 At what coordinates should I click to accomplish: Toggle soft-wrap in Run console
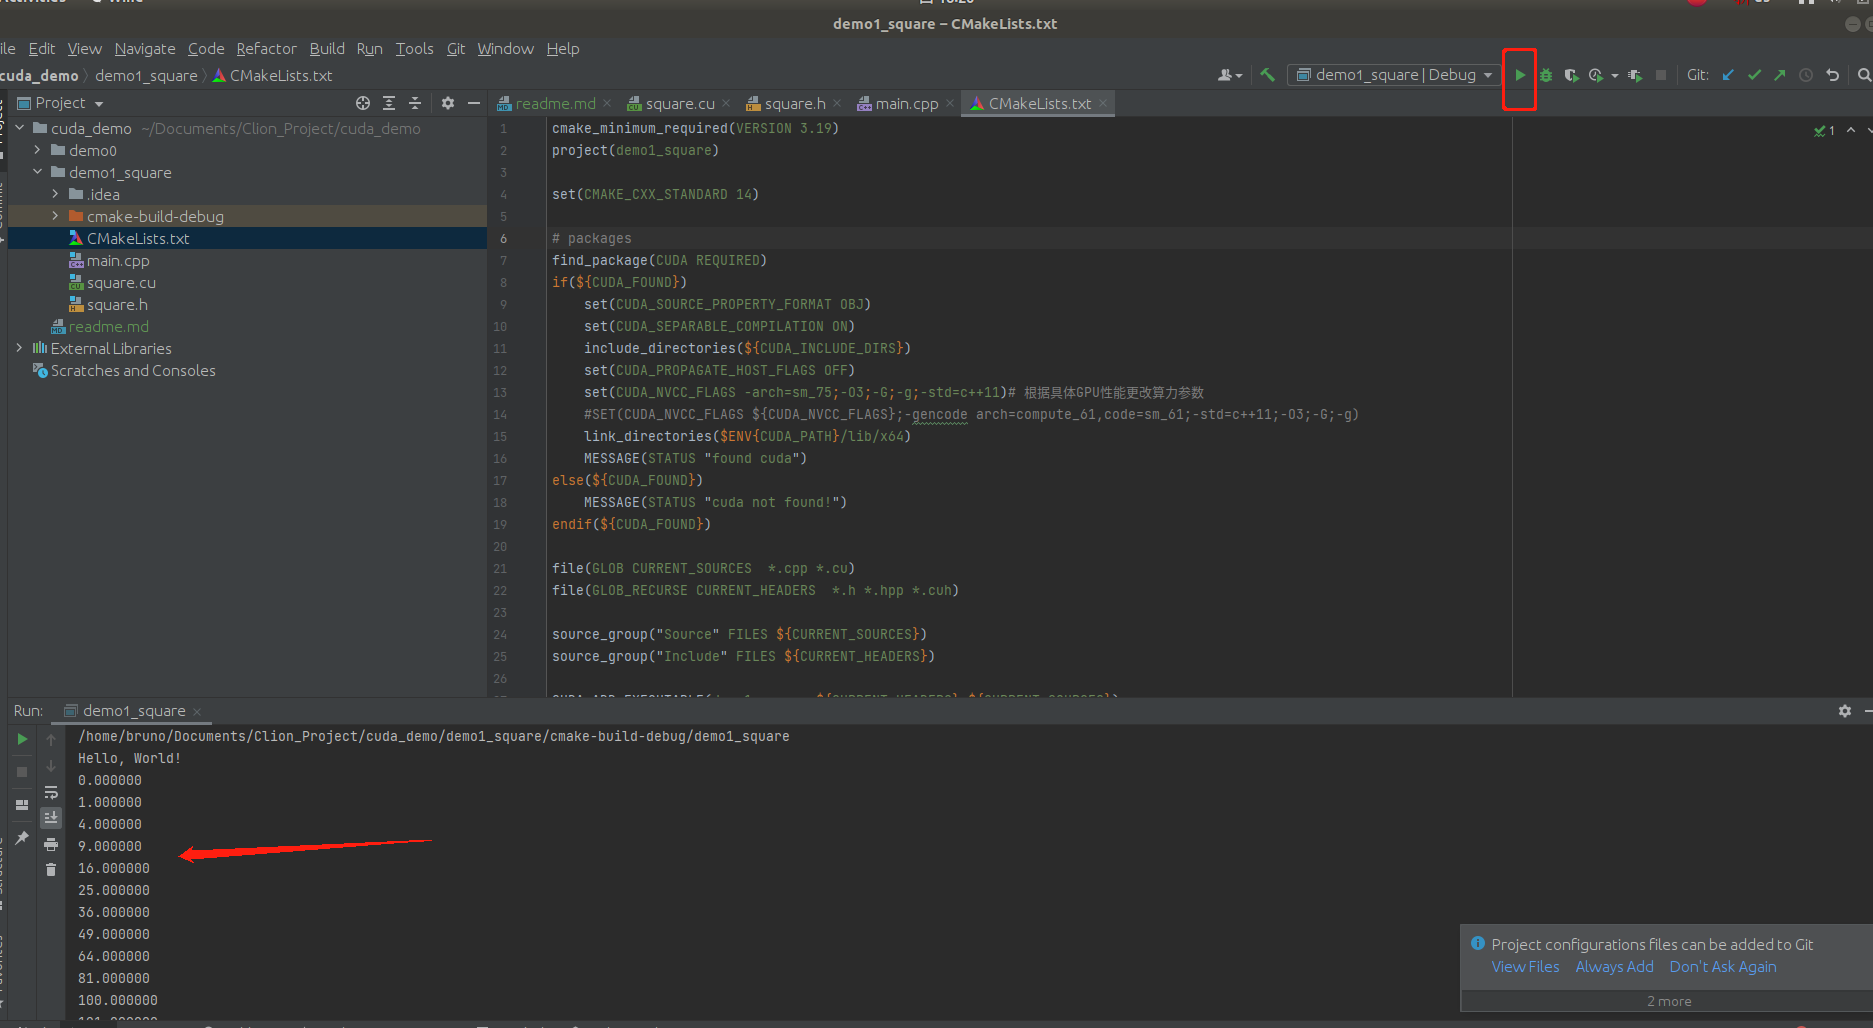[51, 792]
